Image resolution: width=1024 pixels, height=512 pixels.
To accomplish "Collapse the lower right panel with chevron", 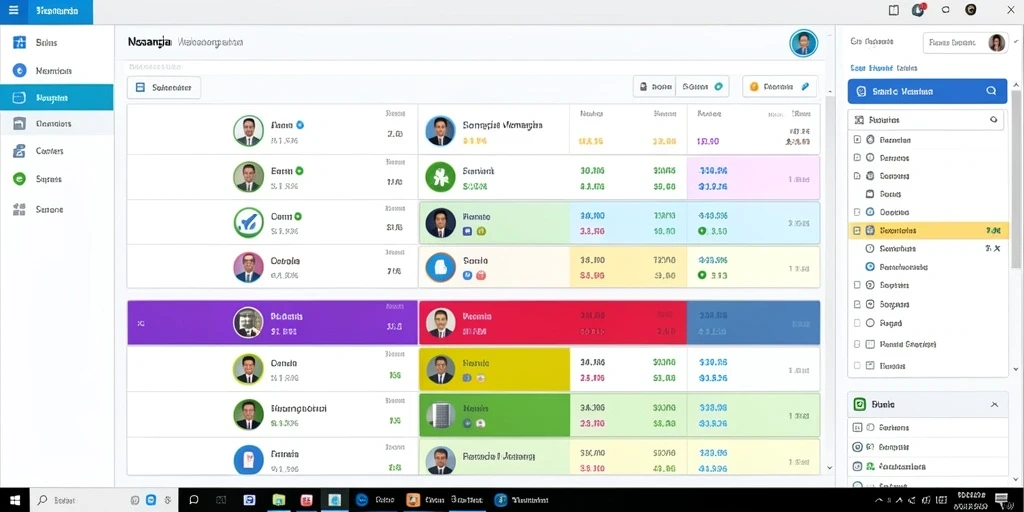I will click(x=994, y=405).
